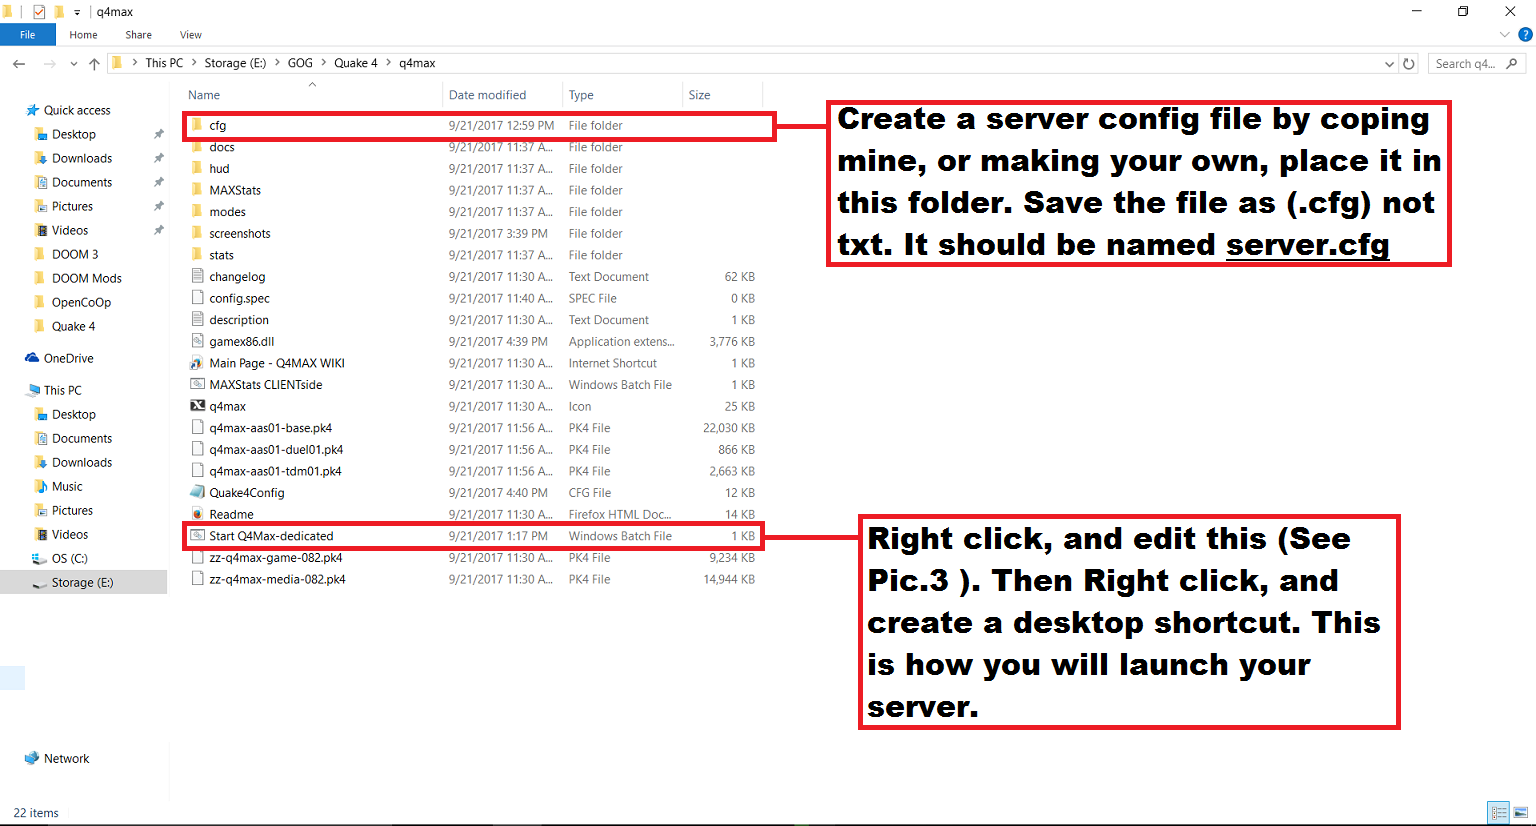Open Network in navigation pane
The width and height of the screenshot is (1536, 826).
pos(67,758)
